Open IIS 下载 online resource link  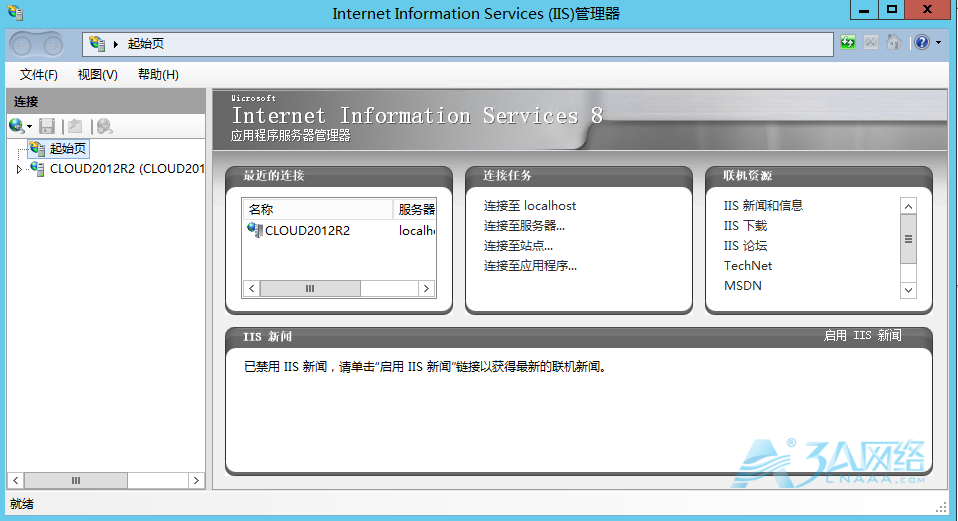click(745, 226)
